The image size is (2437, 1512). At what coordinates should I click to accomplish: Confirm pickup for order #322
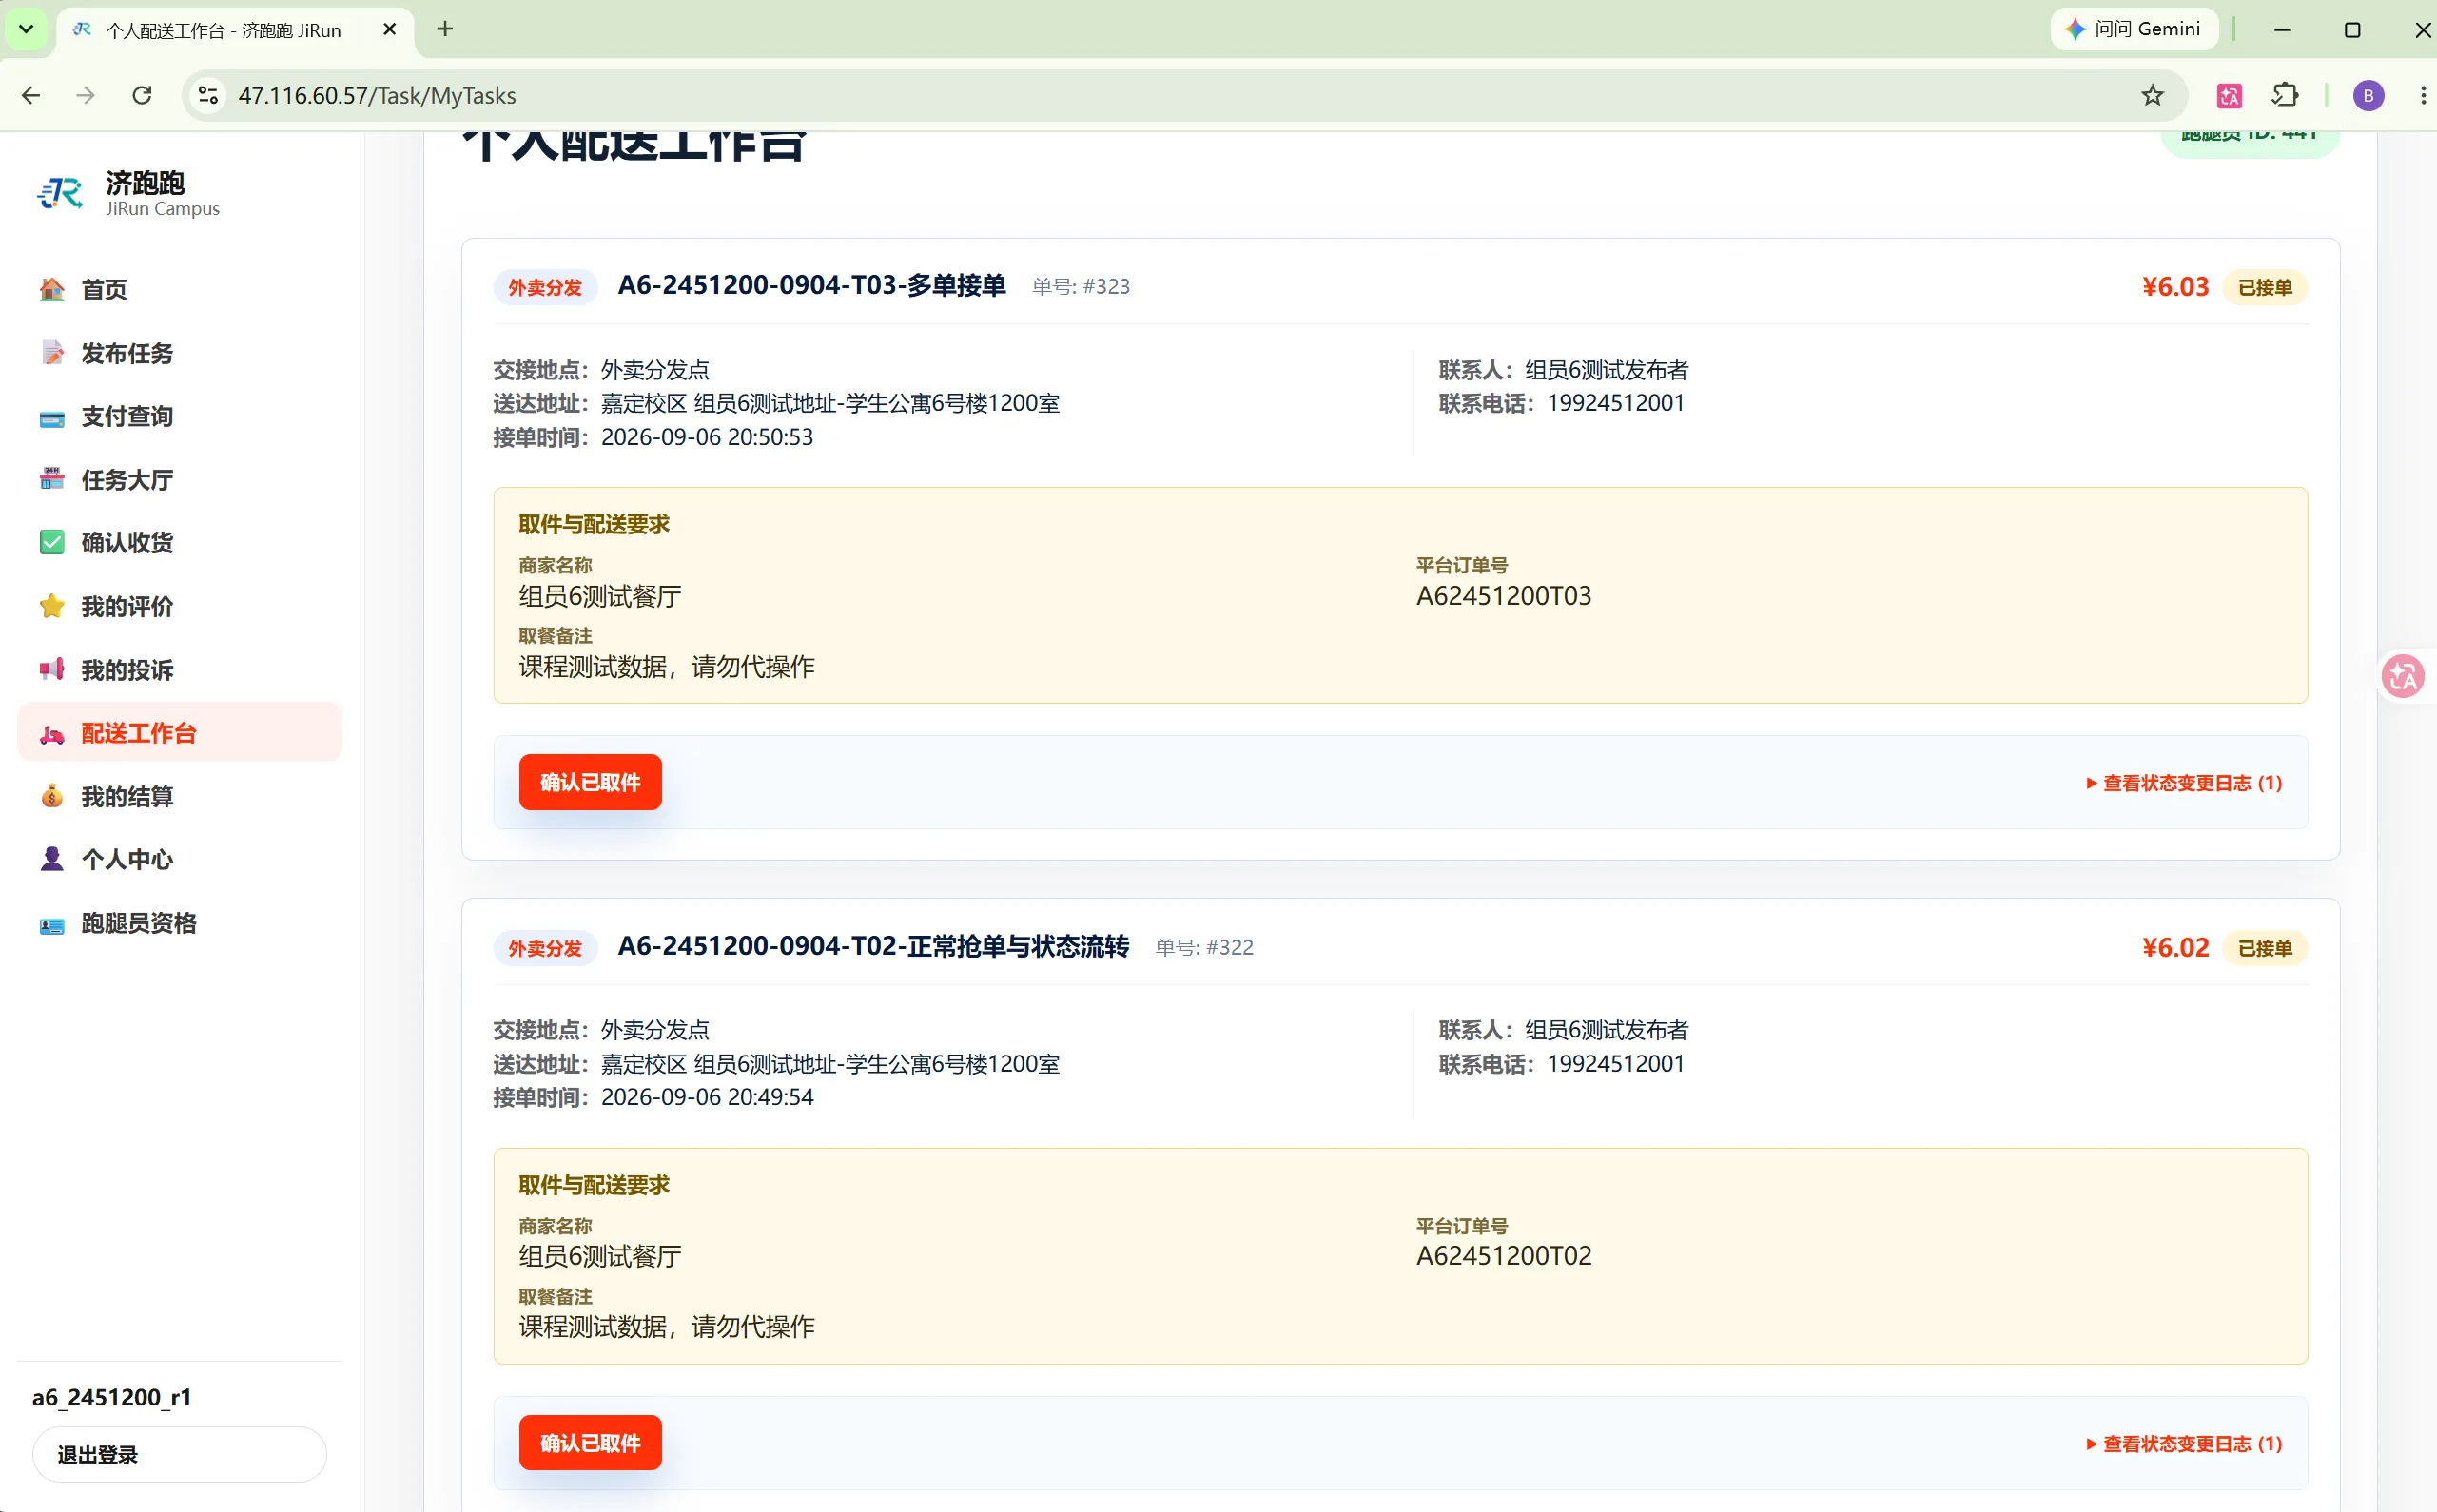pos(590,1442)
